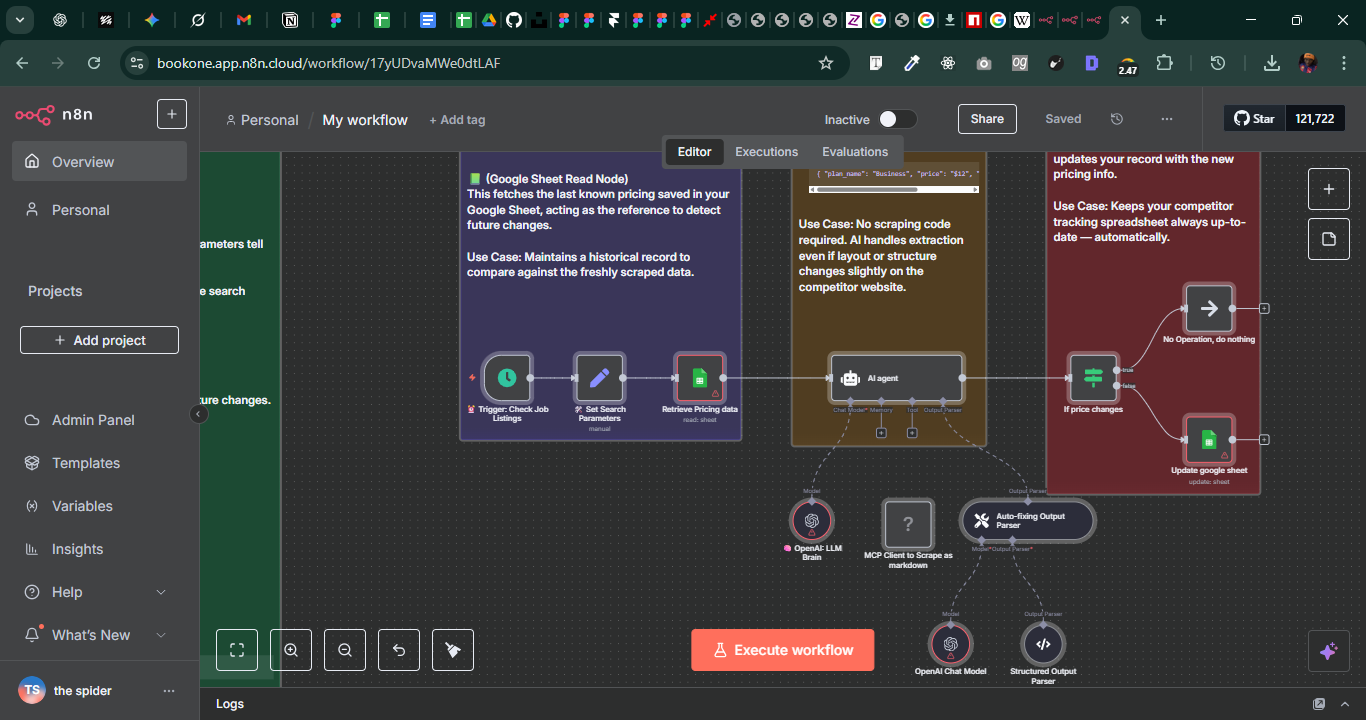This screenshot has width=1366, height=720.
Task: Open the add node plus panel
Action: pos(1329,189)
